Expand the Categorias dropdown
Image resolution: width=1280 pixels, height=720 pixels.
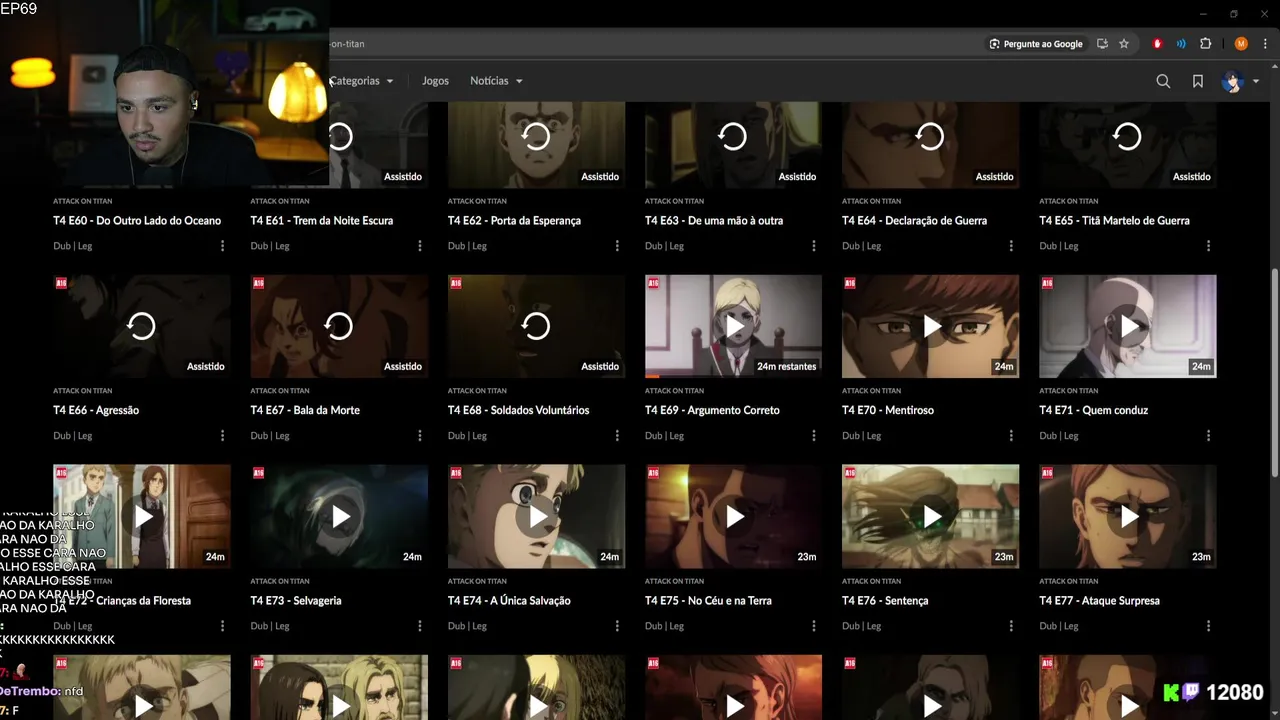(361, 81)
